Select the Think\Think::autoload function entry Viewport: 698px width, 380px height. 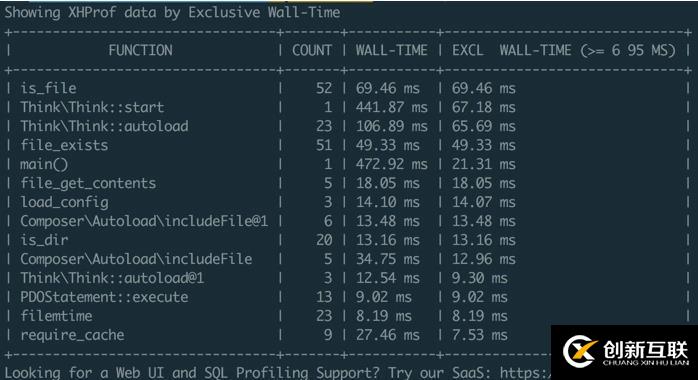(104, 126)
